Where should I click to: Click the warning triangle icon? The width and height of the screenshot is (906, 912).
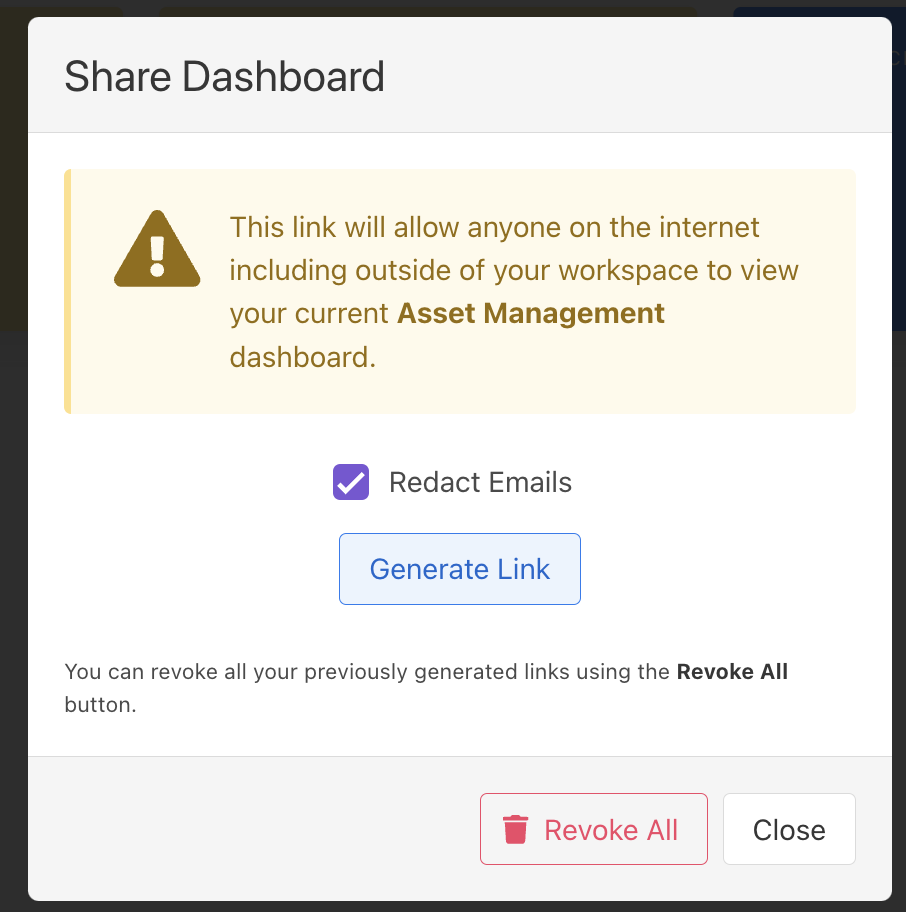157,250
